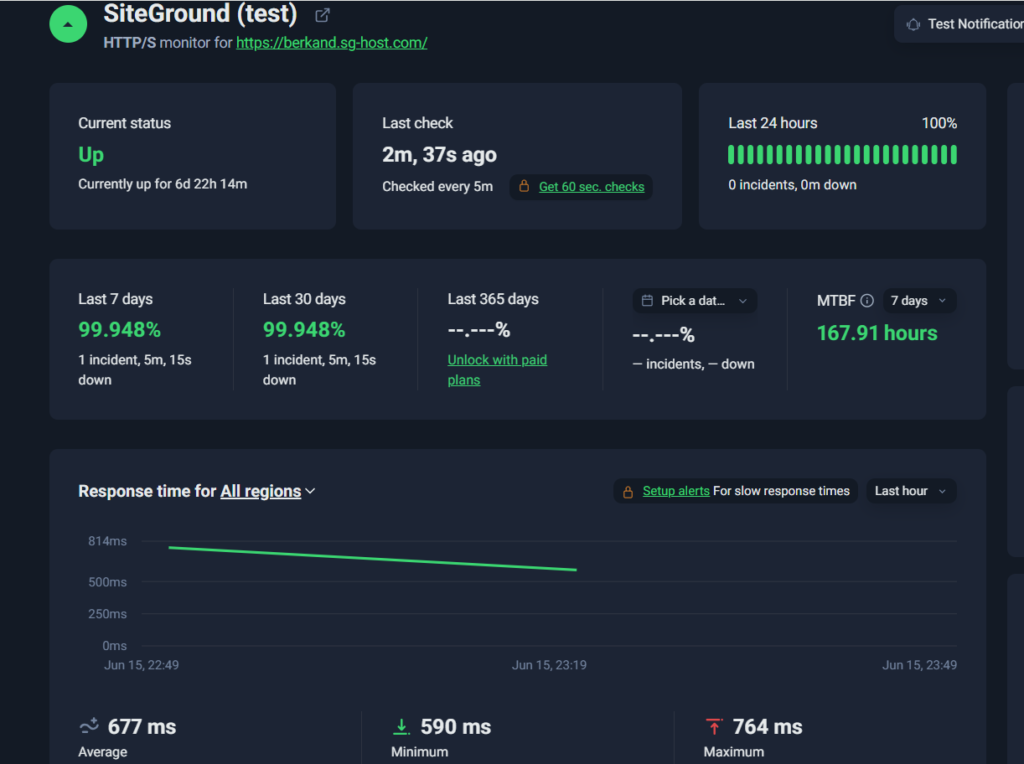Click the 590 ms minimum value
The image size is (1024, 764).
(455, 727)
